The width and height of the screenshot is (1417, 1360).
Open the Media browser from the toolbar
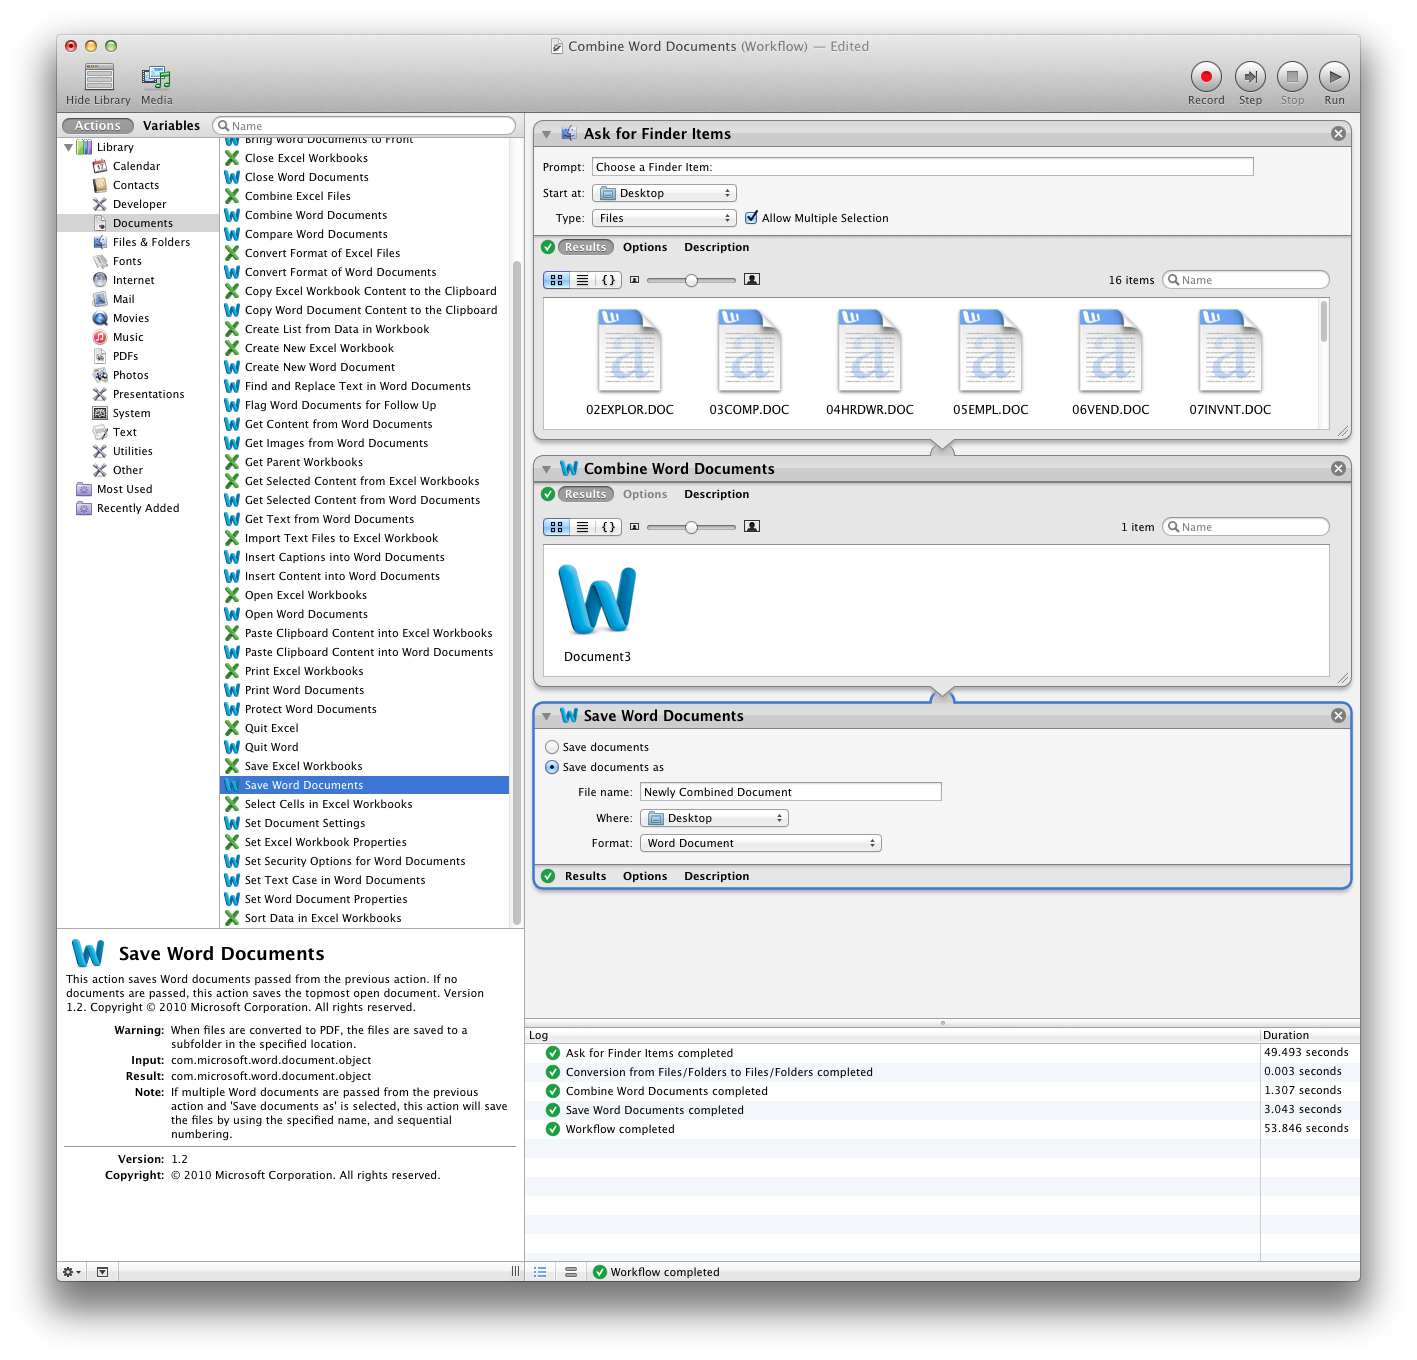click(156, 77)
